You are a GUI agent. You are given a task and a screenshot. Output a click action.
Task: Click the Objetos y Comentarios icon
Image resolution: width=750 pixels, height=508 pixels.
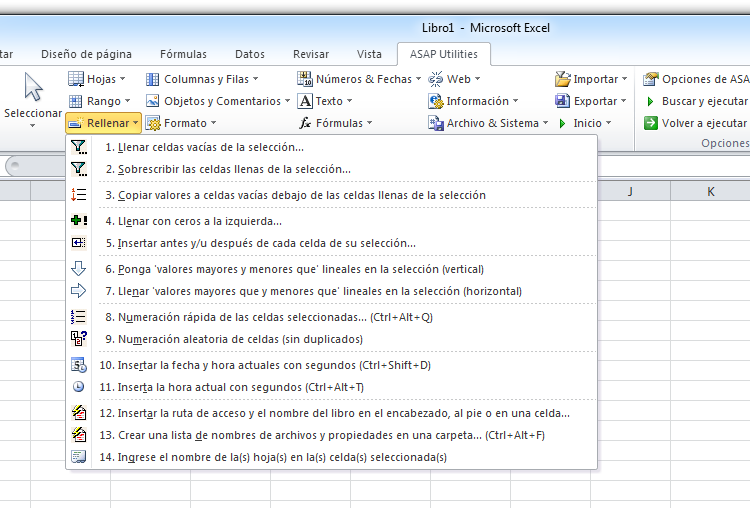pos(152,101)
